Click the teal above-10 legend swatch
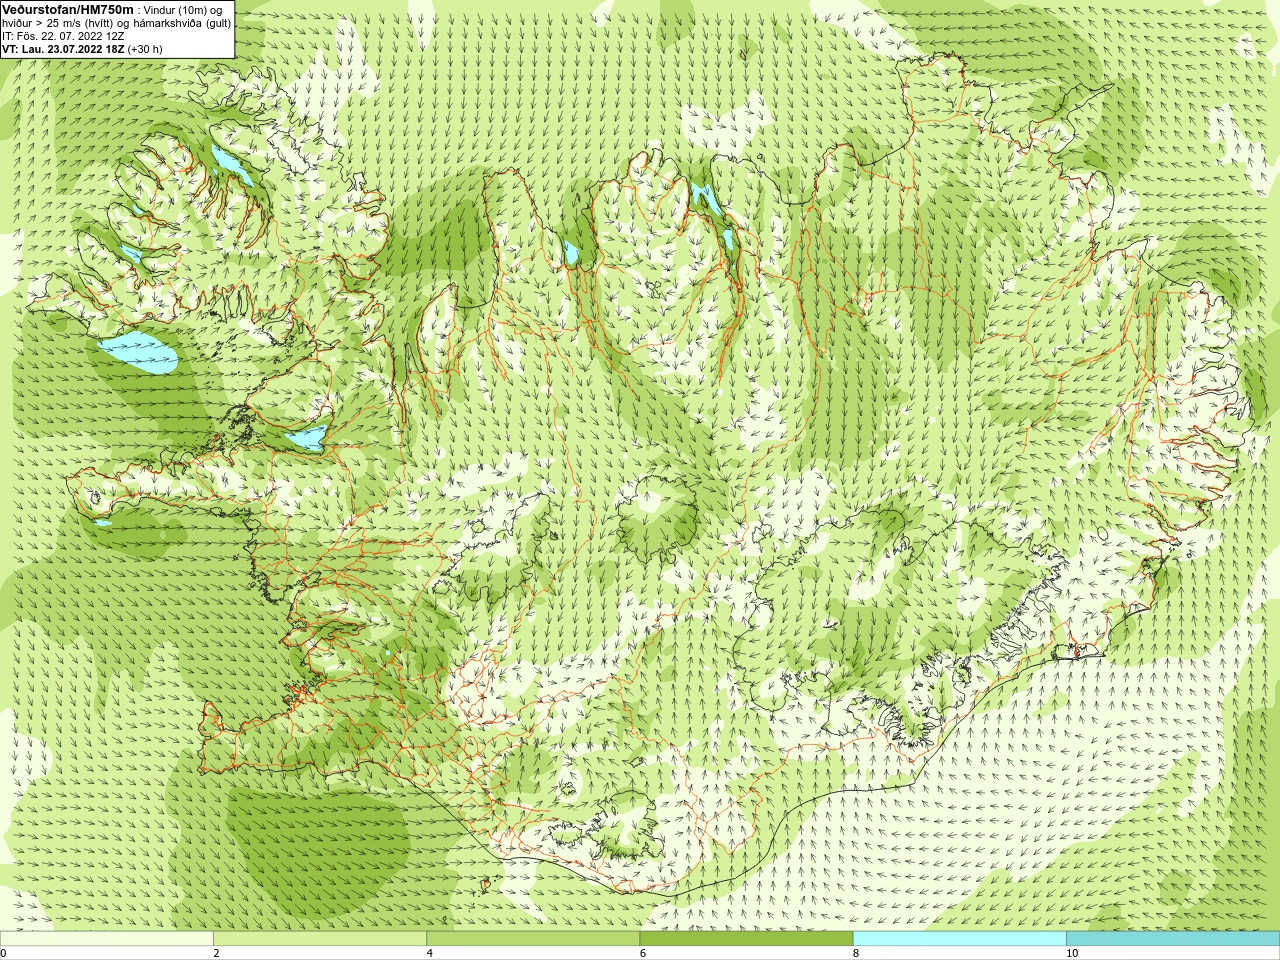 (1173, 939)
